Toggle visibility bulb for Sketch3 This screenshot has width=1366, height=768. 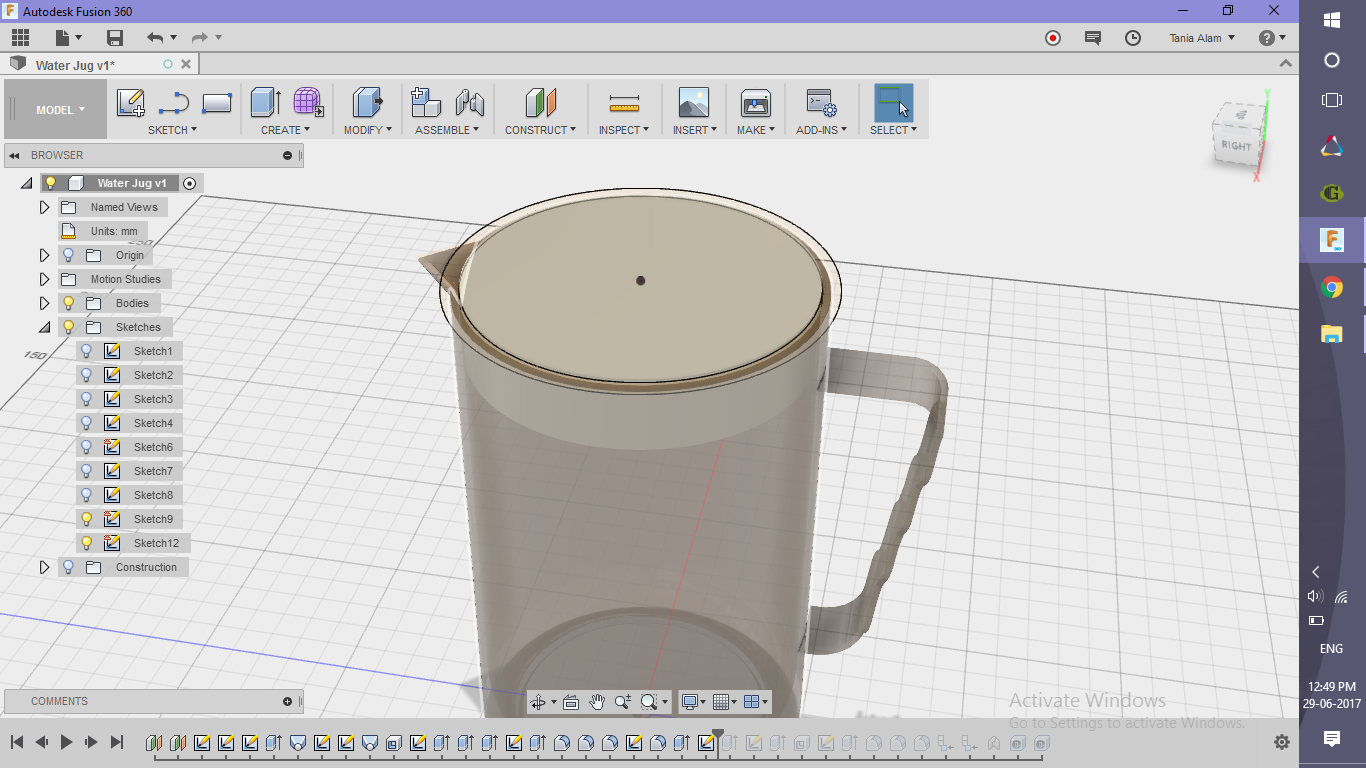point(87,399)
